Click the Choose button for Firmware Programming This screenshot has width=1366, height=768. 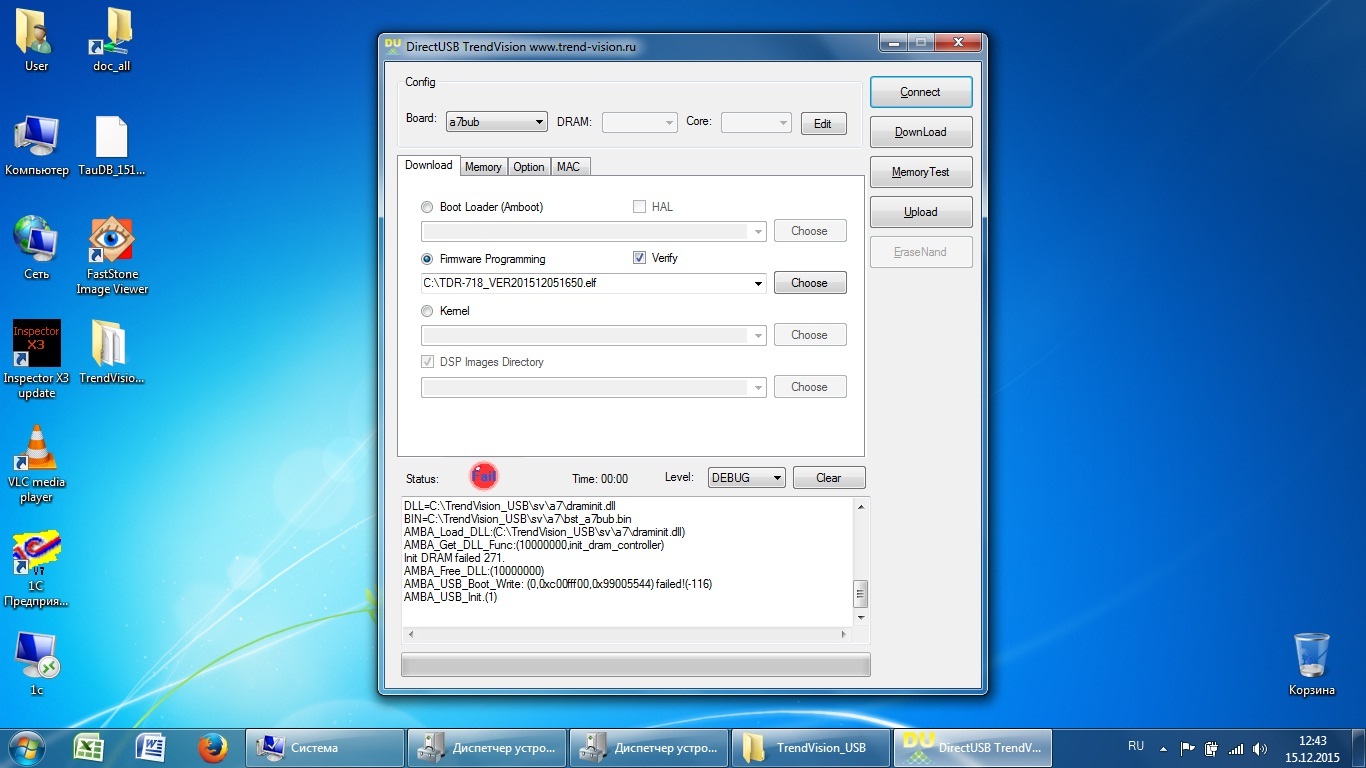tap(809, 283)
